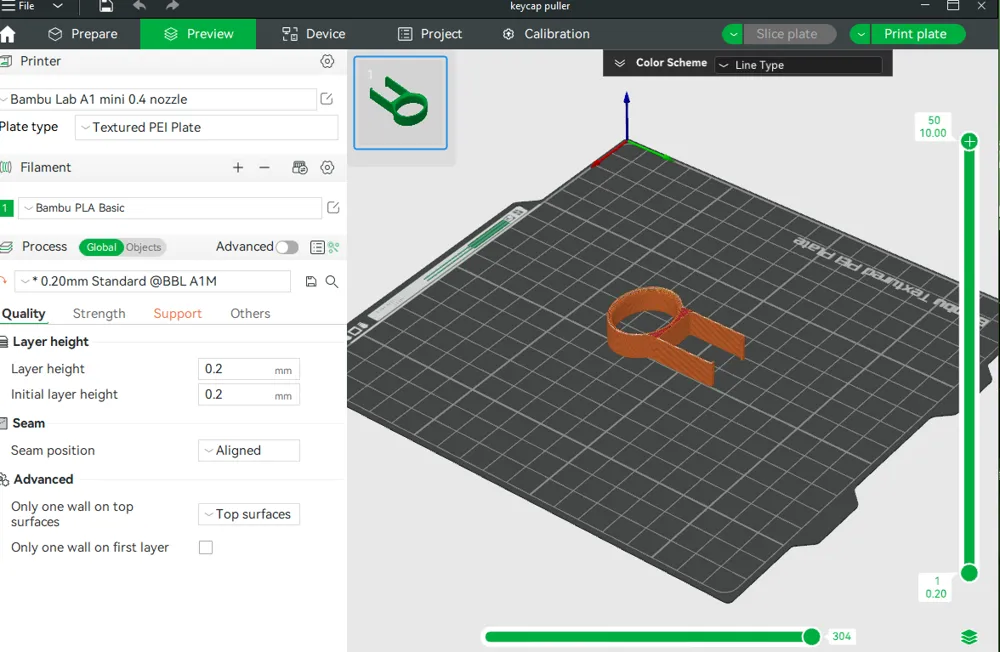The image size is (1000, 652).
Task: Open the Bambu PLA Basic filament dropdown
Action: click(x=170, y=208)
